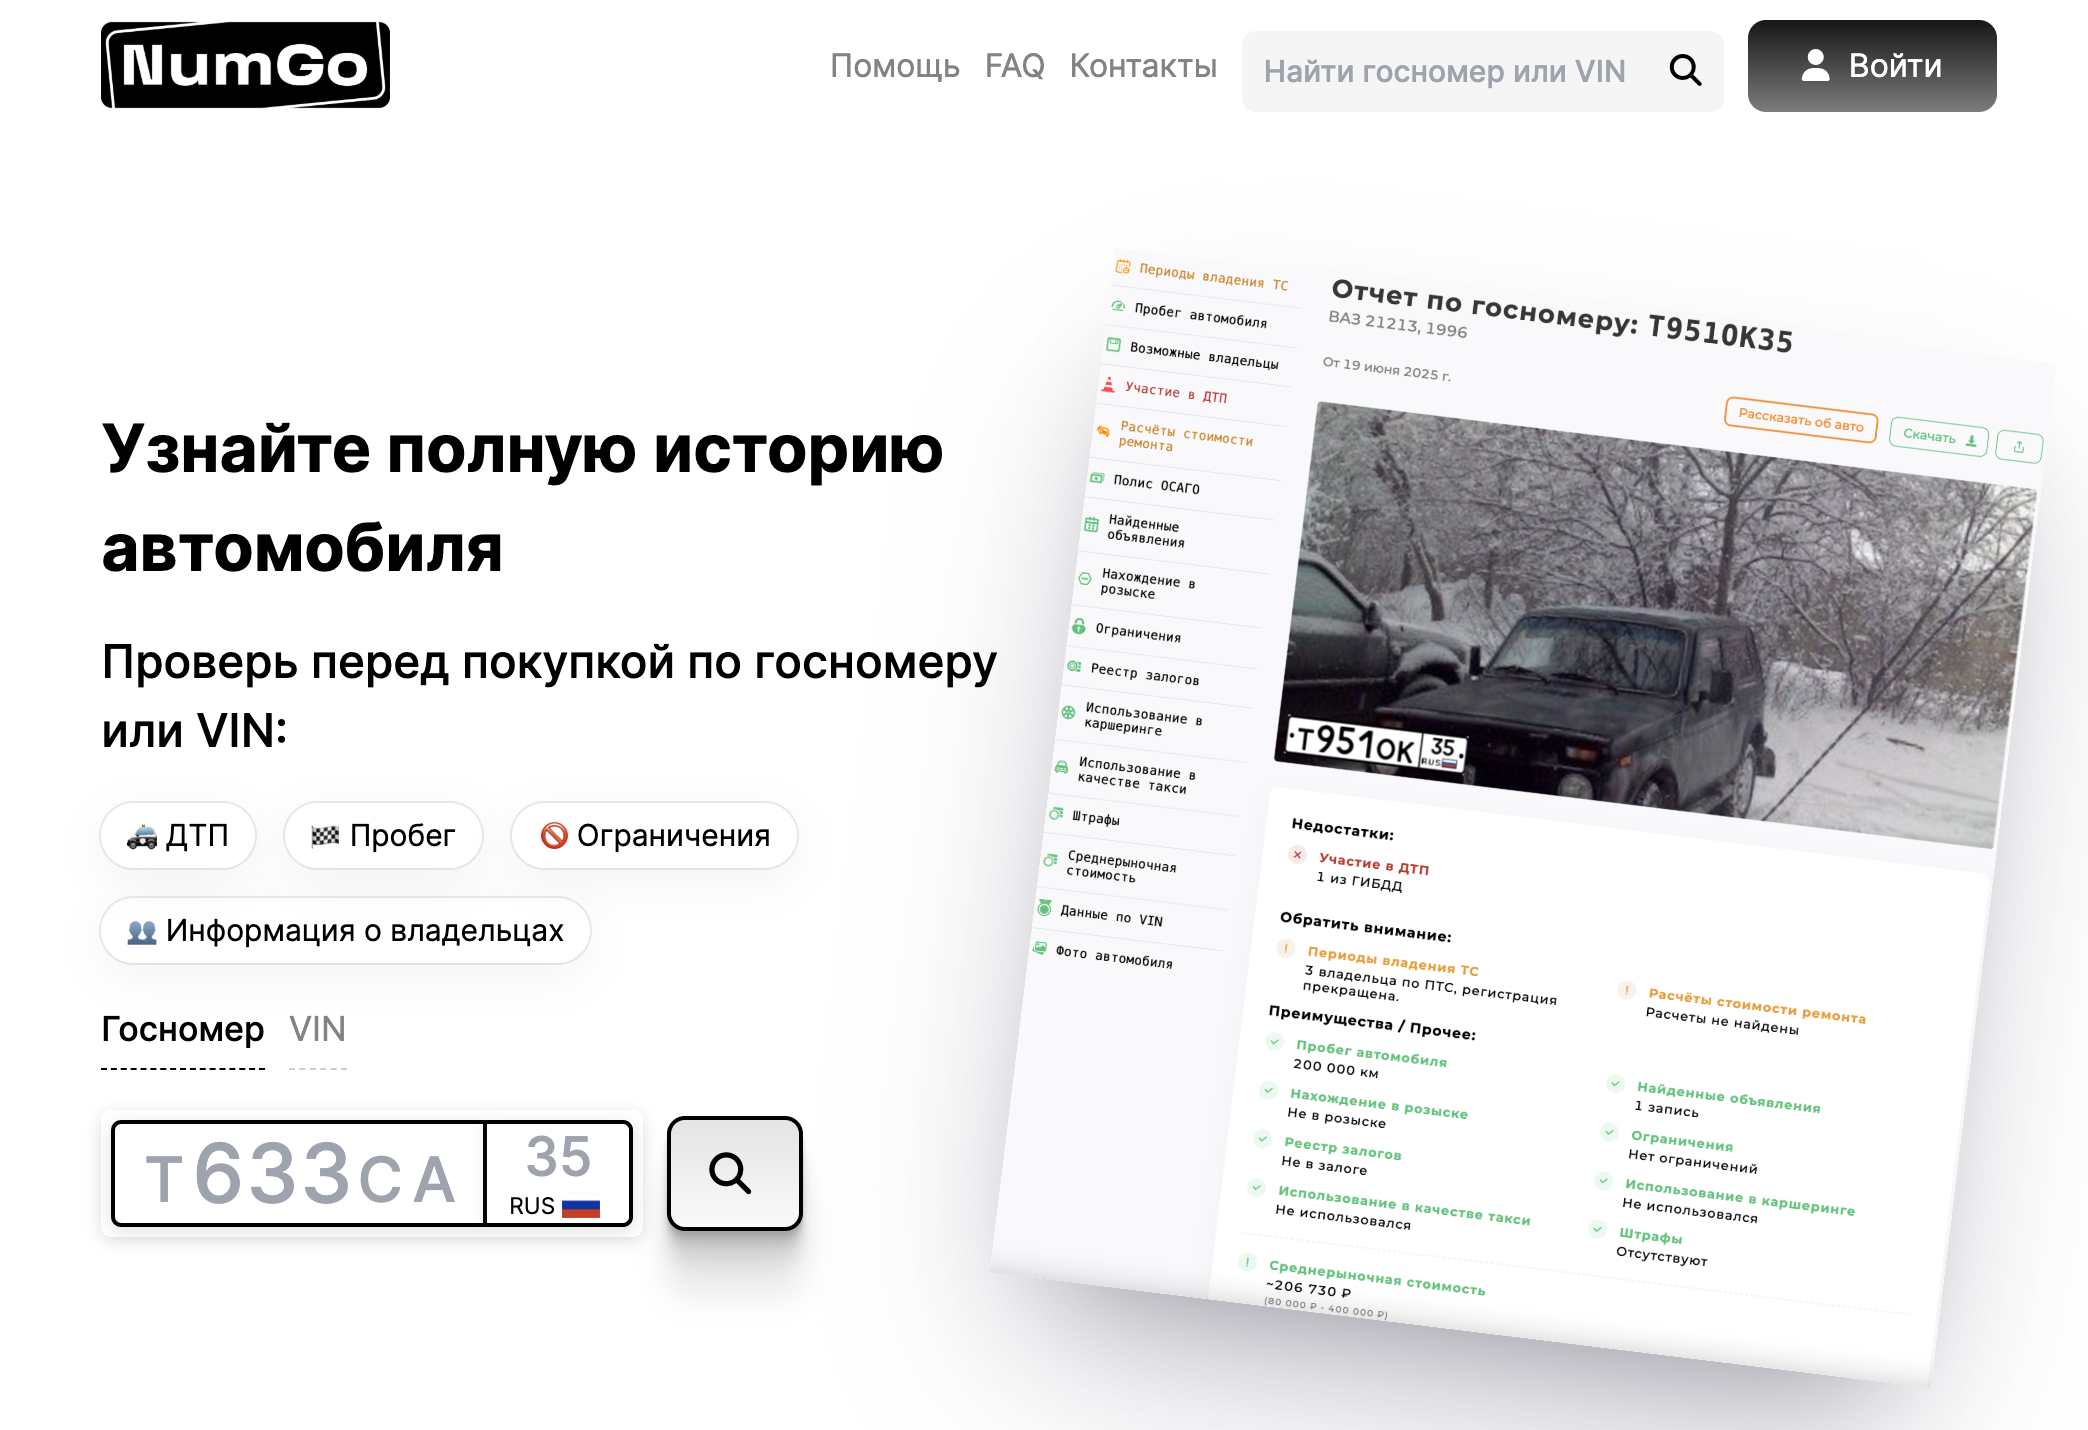Open the Помощь menu item
This screenshot has width=2088, height=1430.
(895, 68)
